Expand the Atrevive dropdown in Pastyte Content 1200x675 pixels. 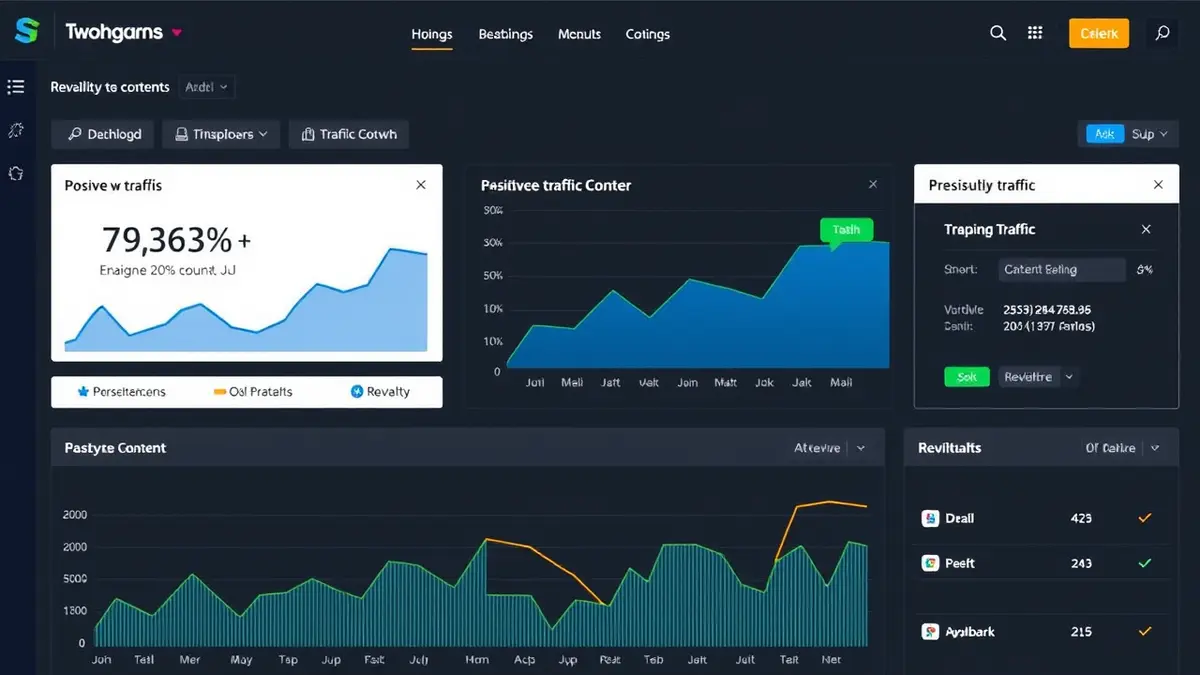pyautogui.click(x=830, y=448)
